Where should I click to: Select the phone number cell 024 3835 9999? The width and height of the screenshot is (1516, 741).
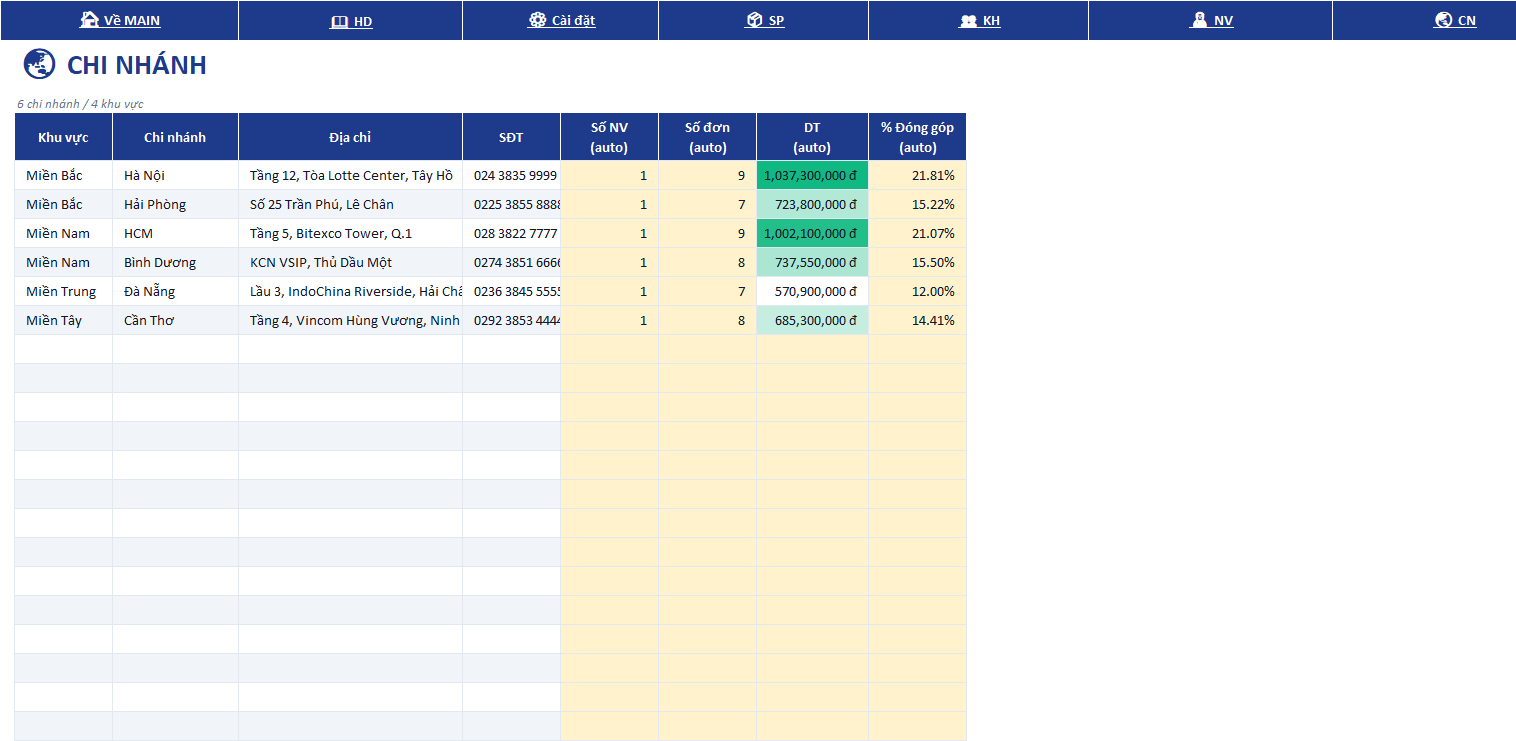pos(511,175)
